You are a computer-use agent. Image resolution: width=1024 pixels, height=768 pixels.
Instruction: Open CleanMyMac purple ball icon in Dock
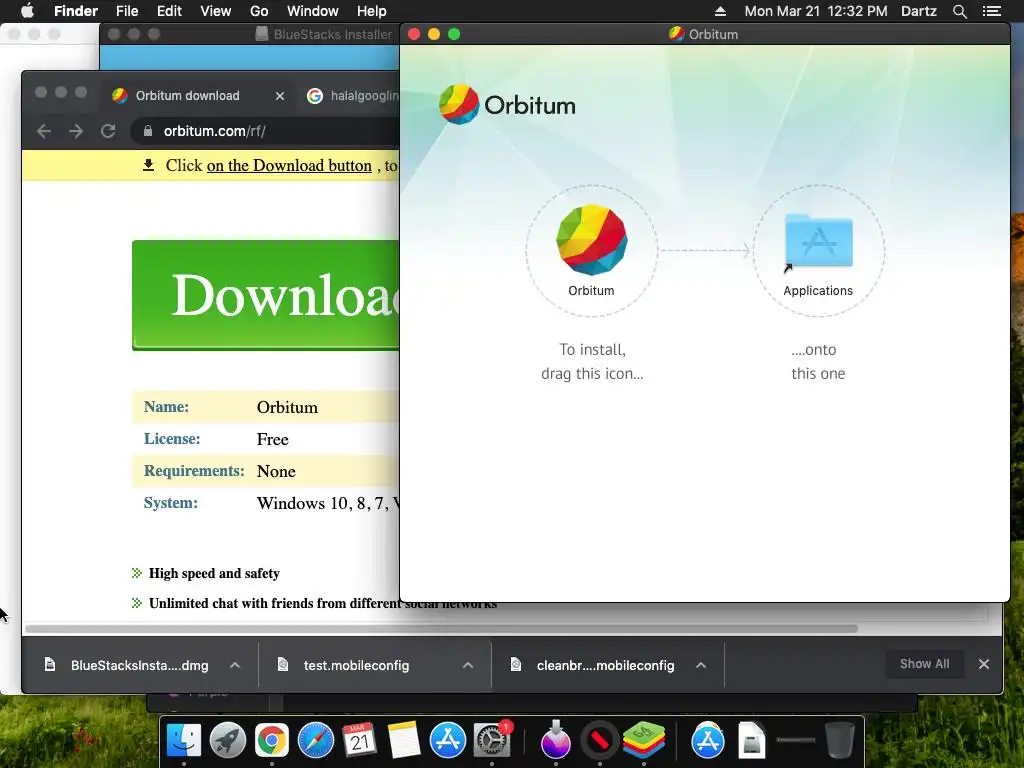click(x=556, y=740)
